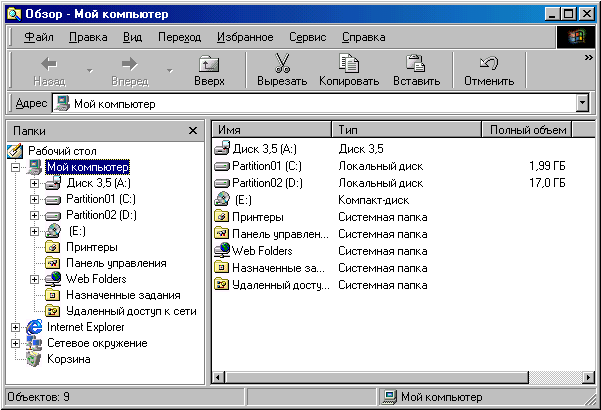
Task: Select Принтеры folder in the right pane
Action: tap(223, 217)
